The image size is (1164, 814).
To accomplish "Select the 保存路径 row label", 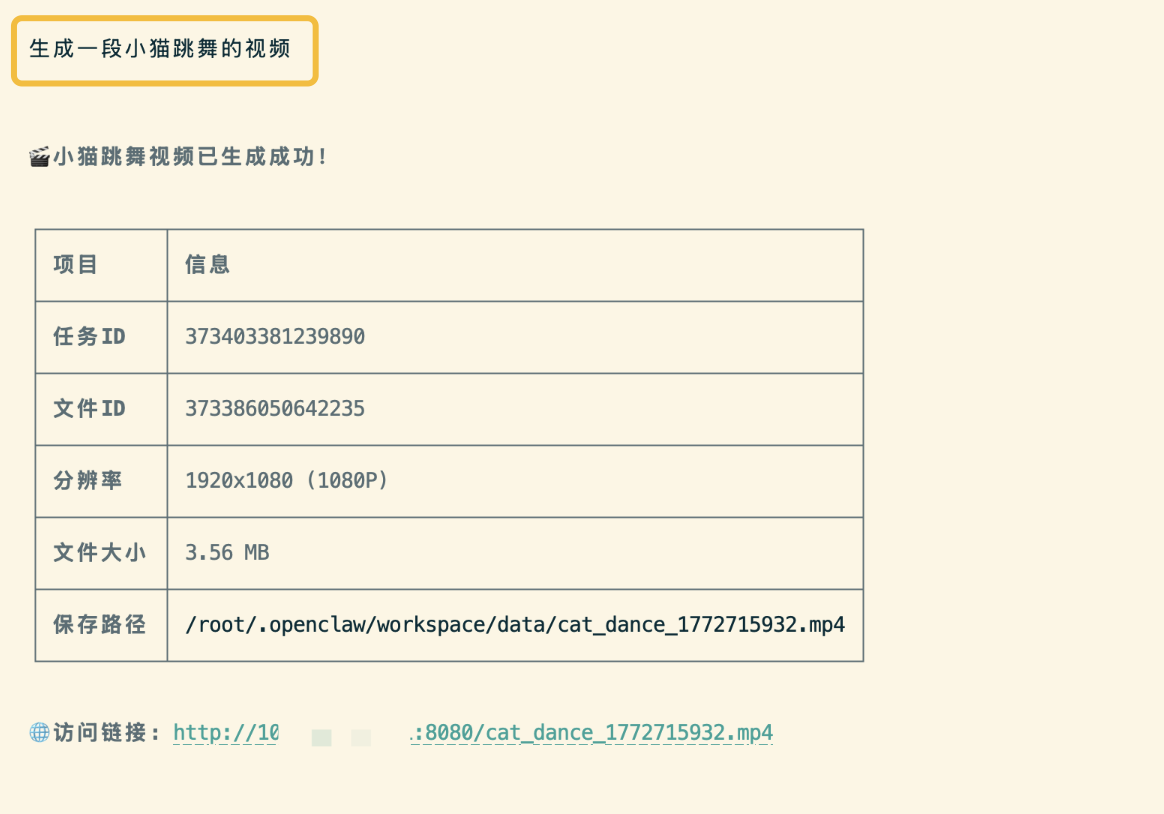I will [x=99, y=625].
